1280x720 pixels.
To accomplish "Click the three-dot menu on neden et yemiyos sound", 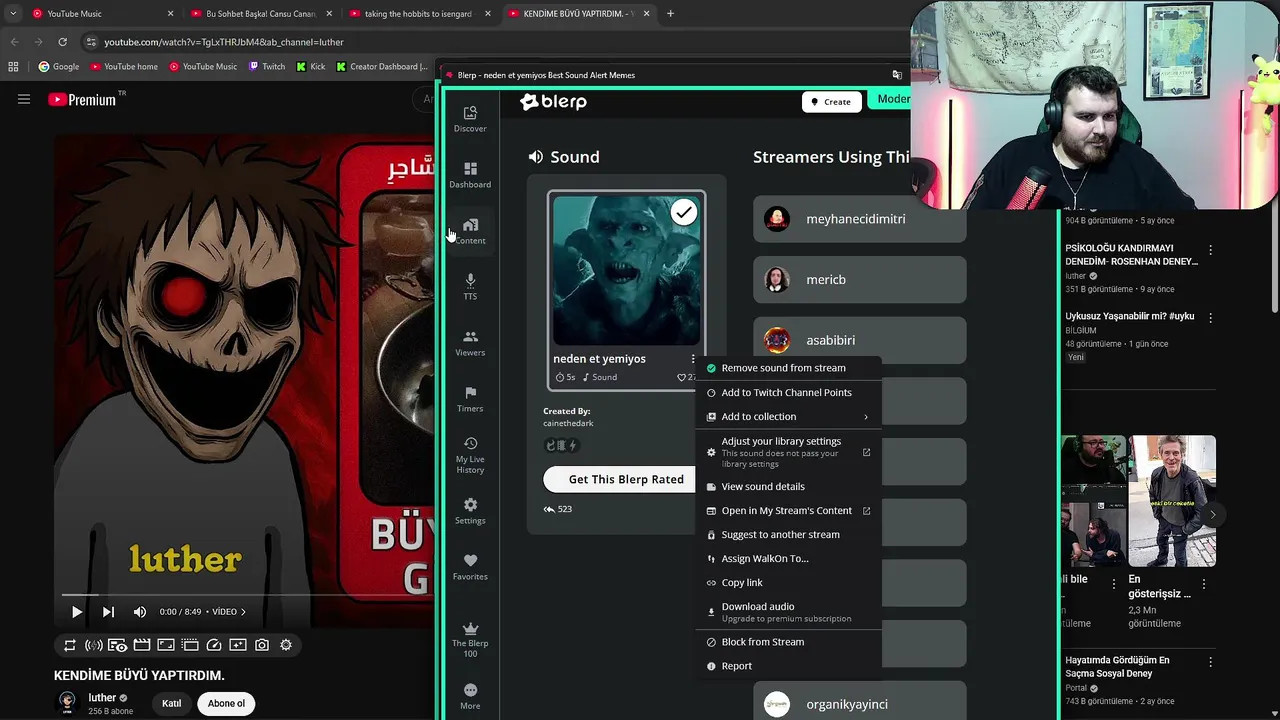I will (693, 359).
